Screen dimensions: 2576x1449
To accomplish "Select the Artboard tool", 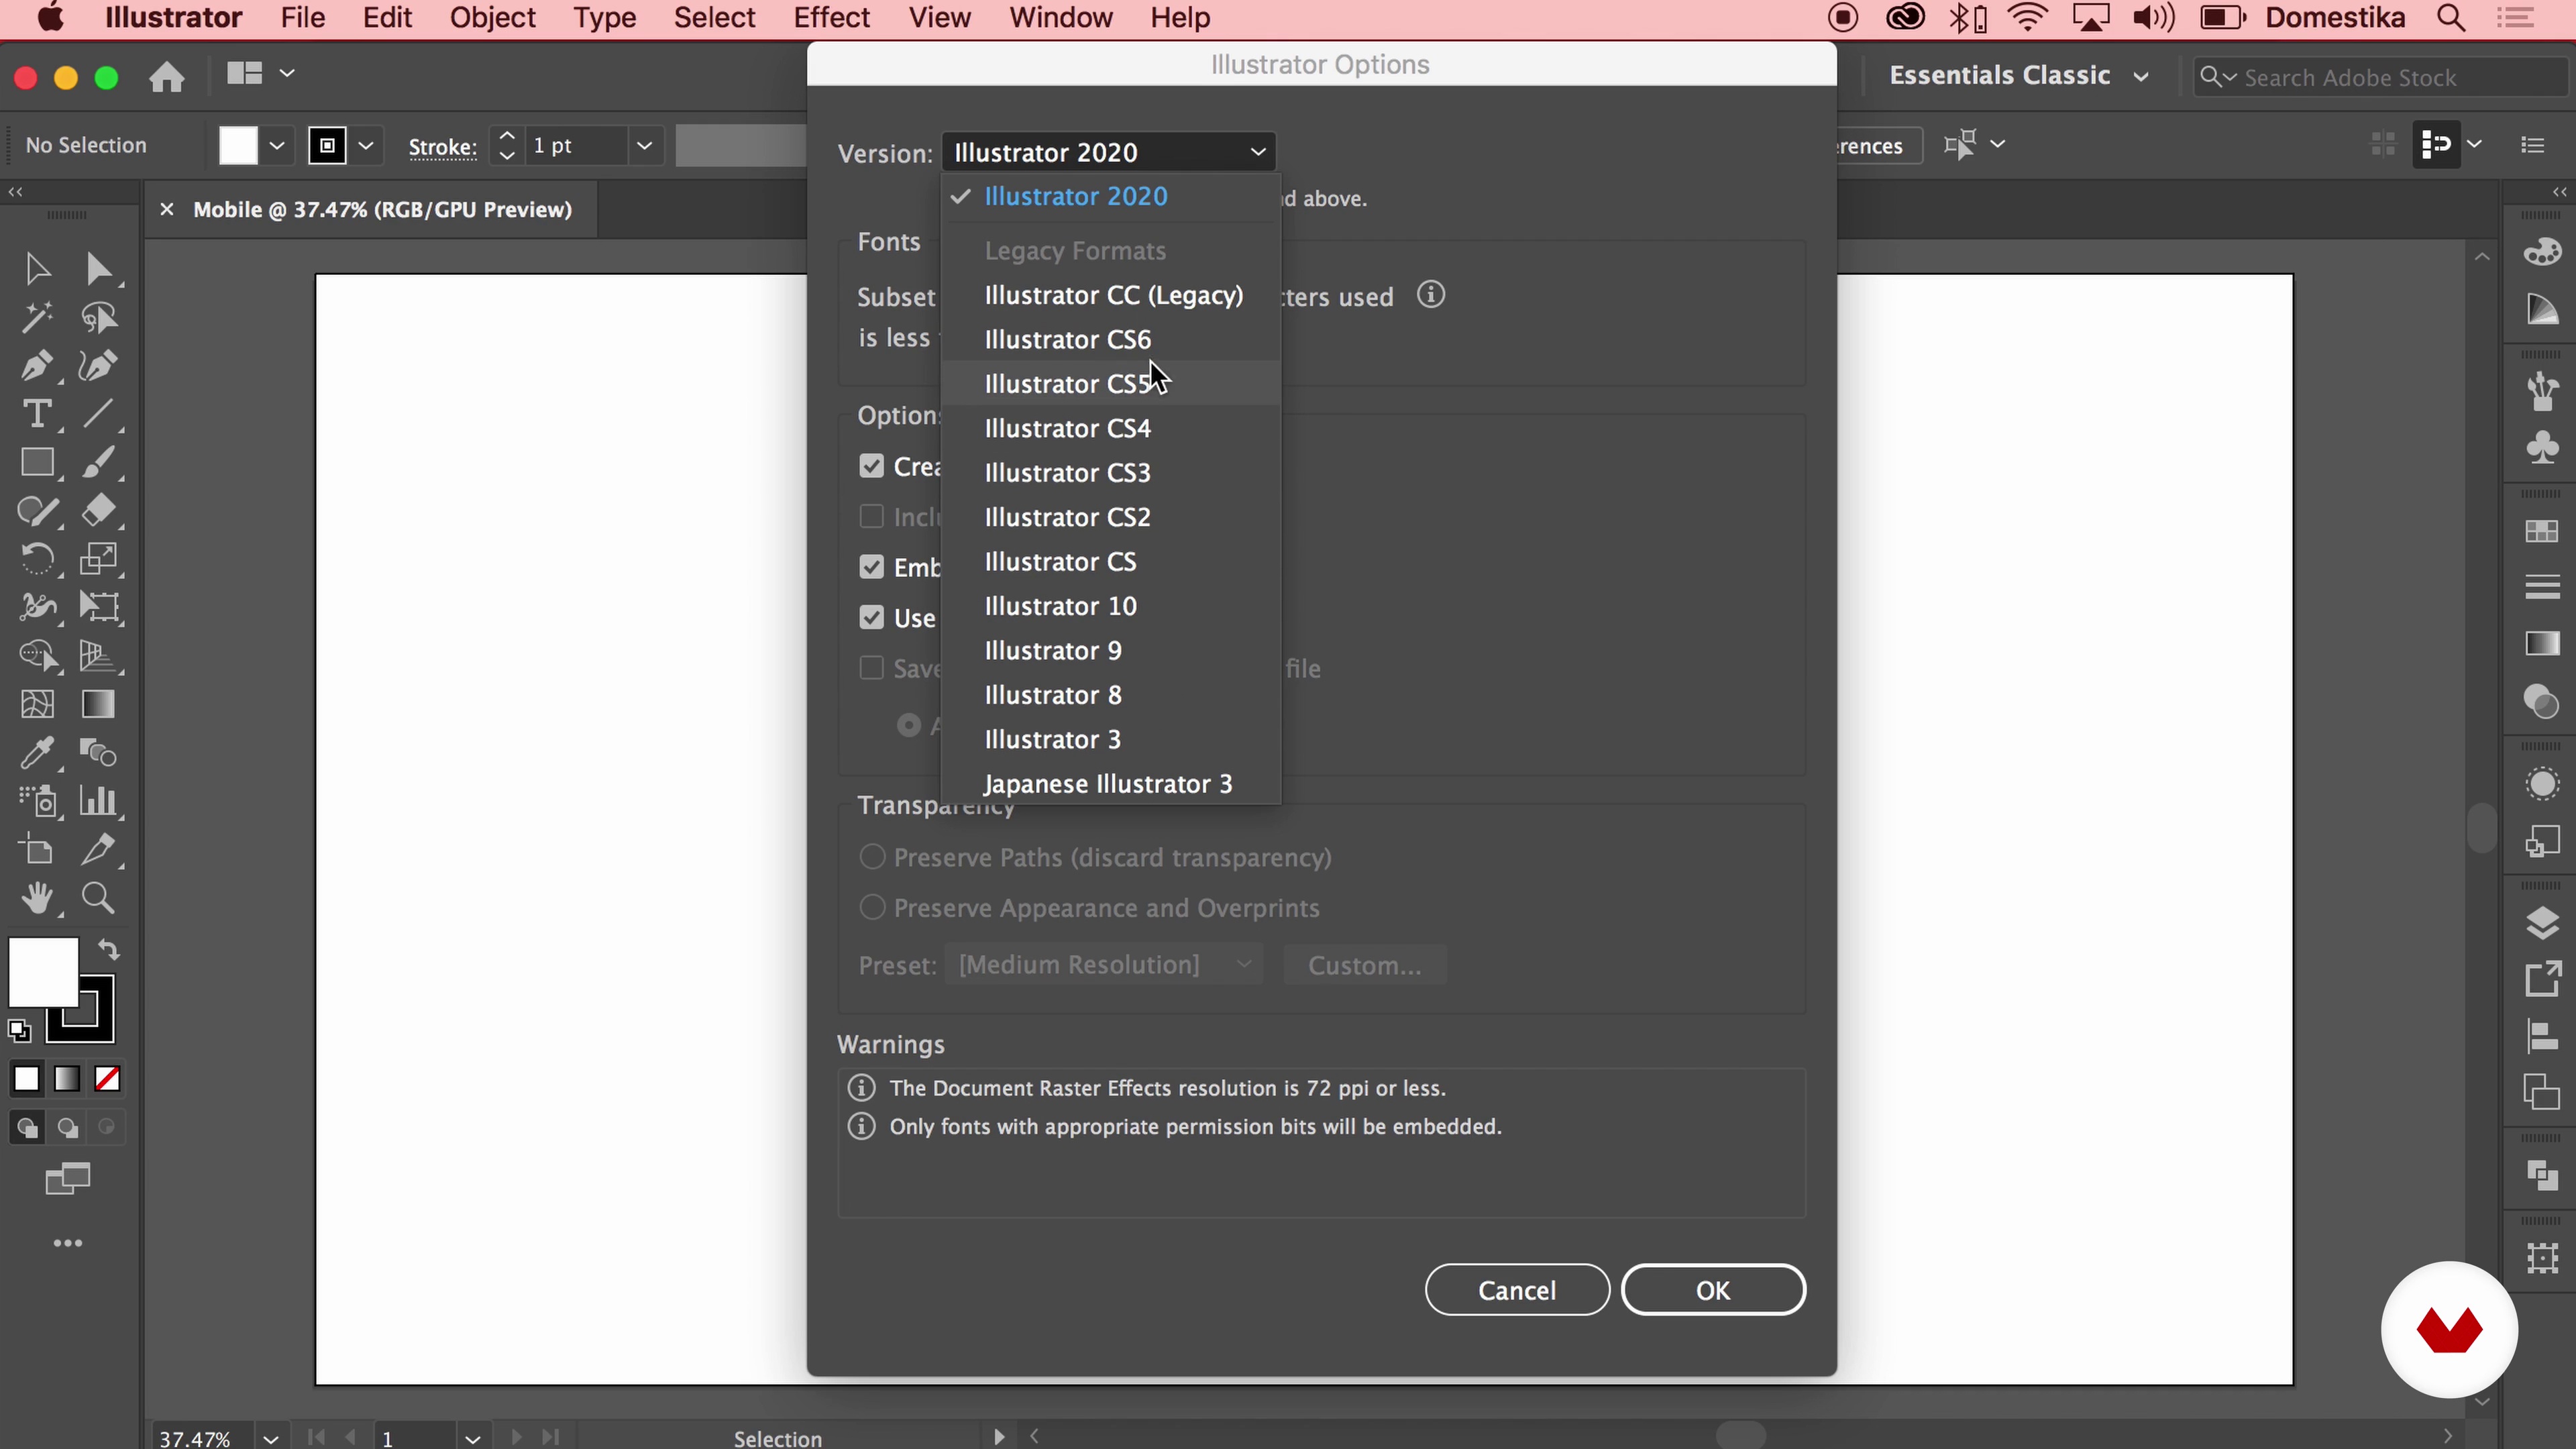I will pos(37,850).
